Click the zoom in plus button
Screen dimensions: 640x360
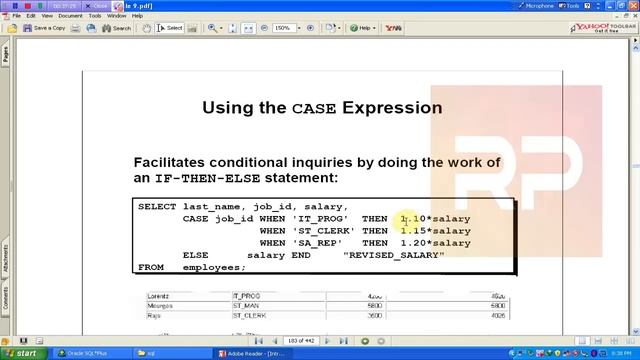click(311, 28)
